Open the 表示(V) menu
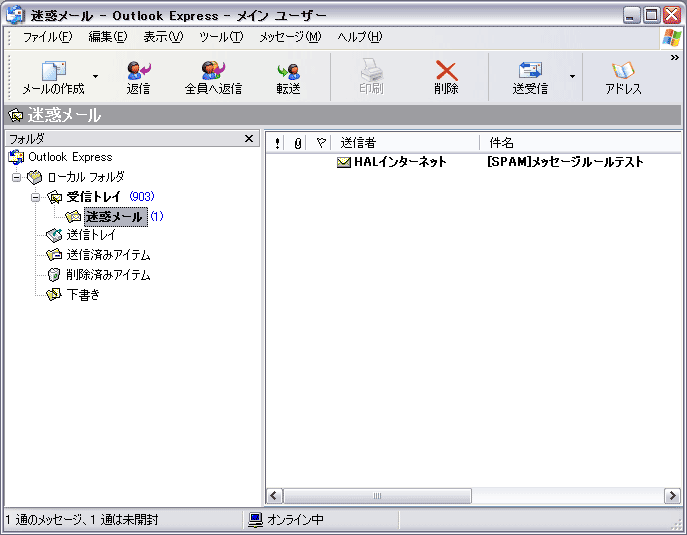687x535 pixels. (163, 37)
